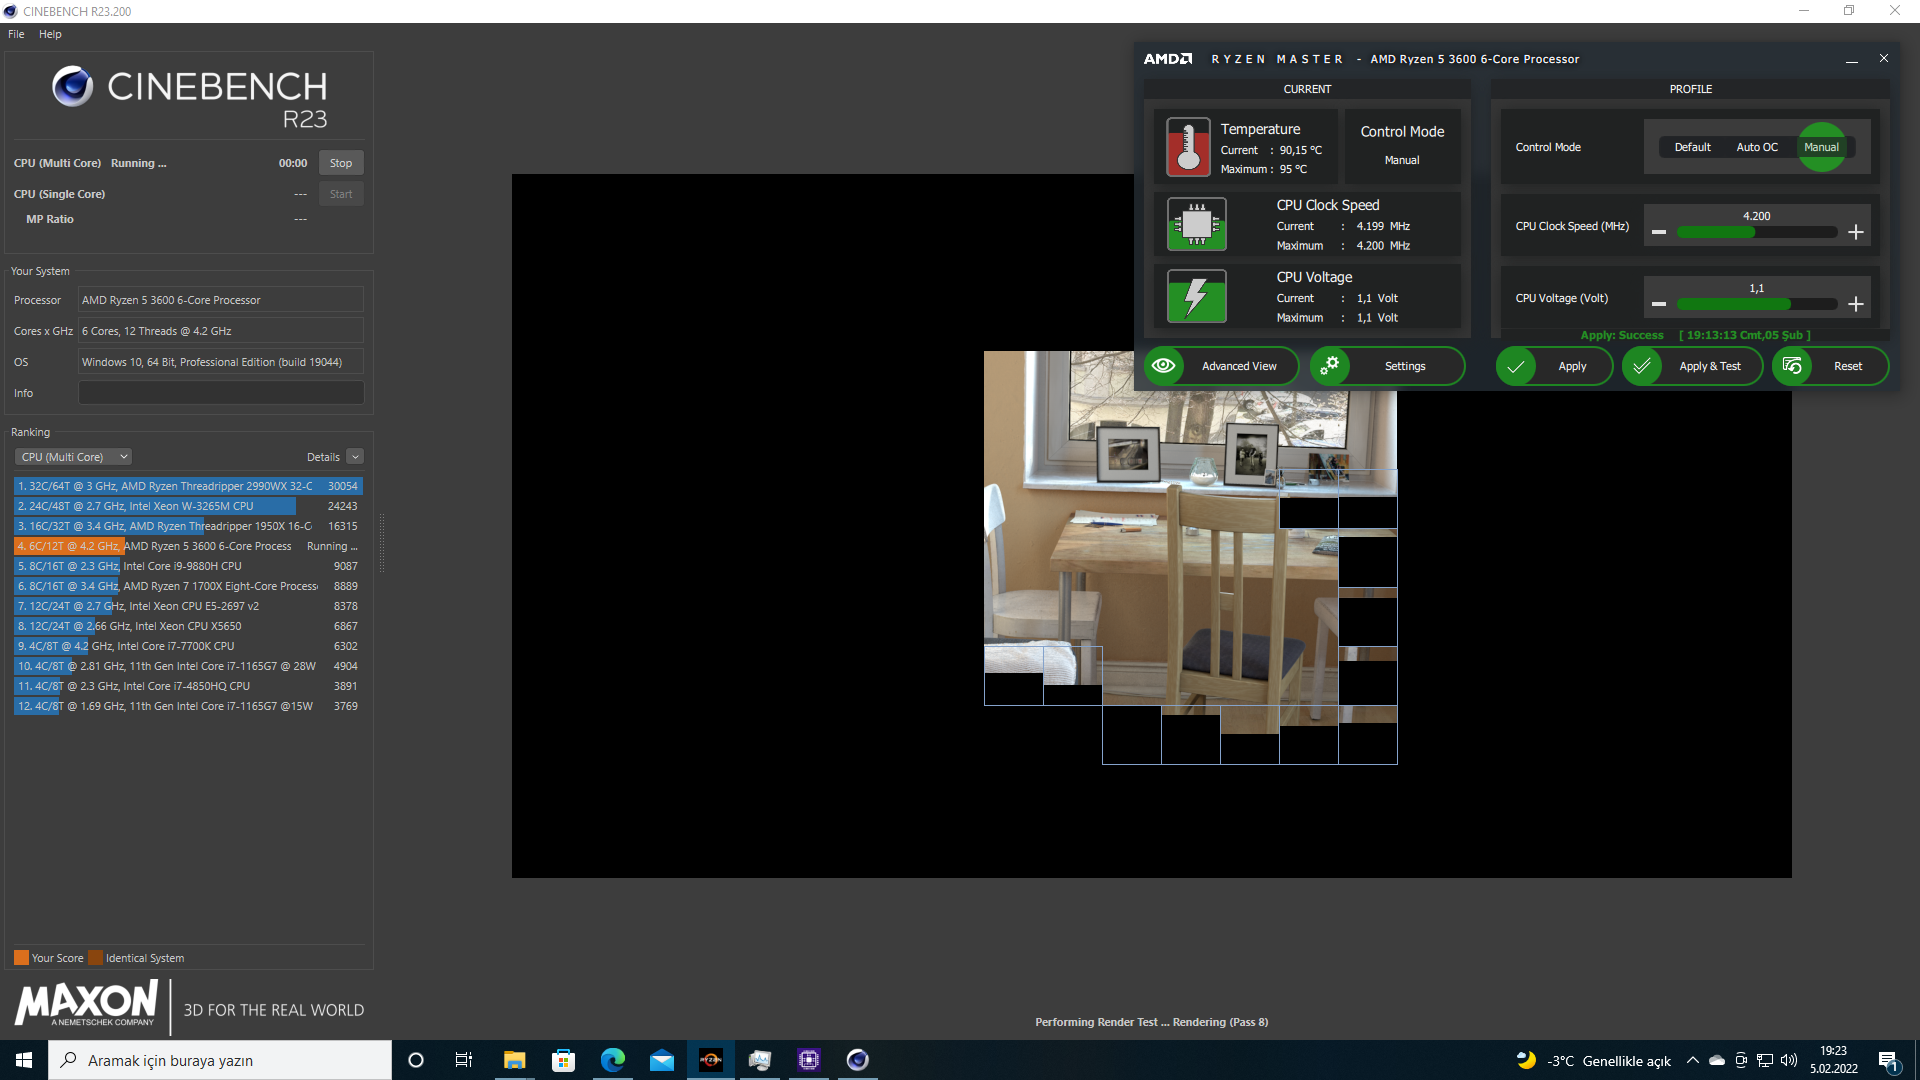Click the Reset button label
The width and height of the screenshot is (1920, 1080).
click(1848, 366)
